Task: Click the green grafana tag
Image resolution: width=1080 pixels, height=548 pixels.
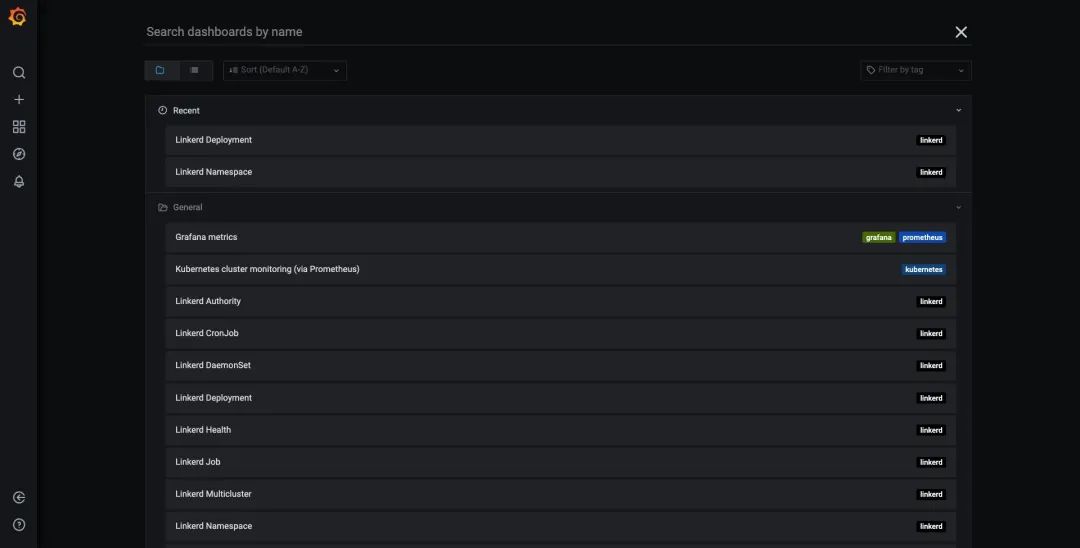Action: (x=879, y=238)
